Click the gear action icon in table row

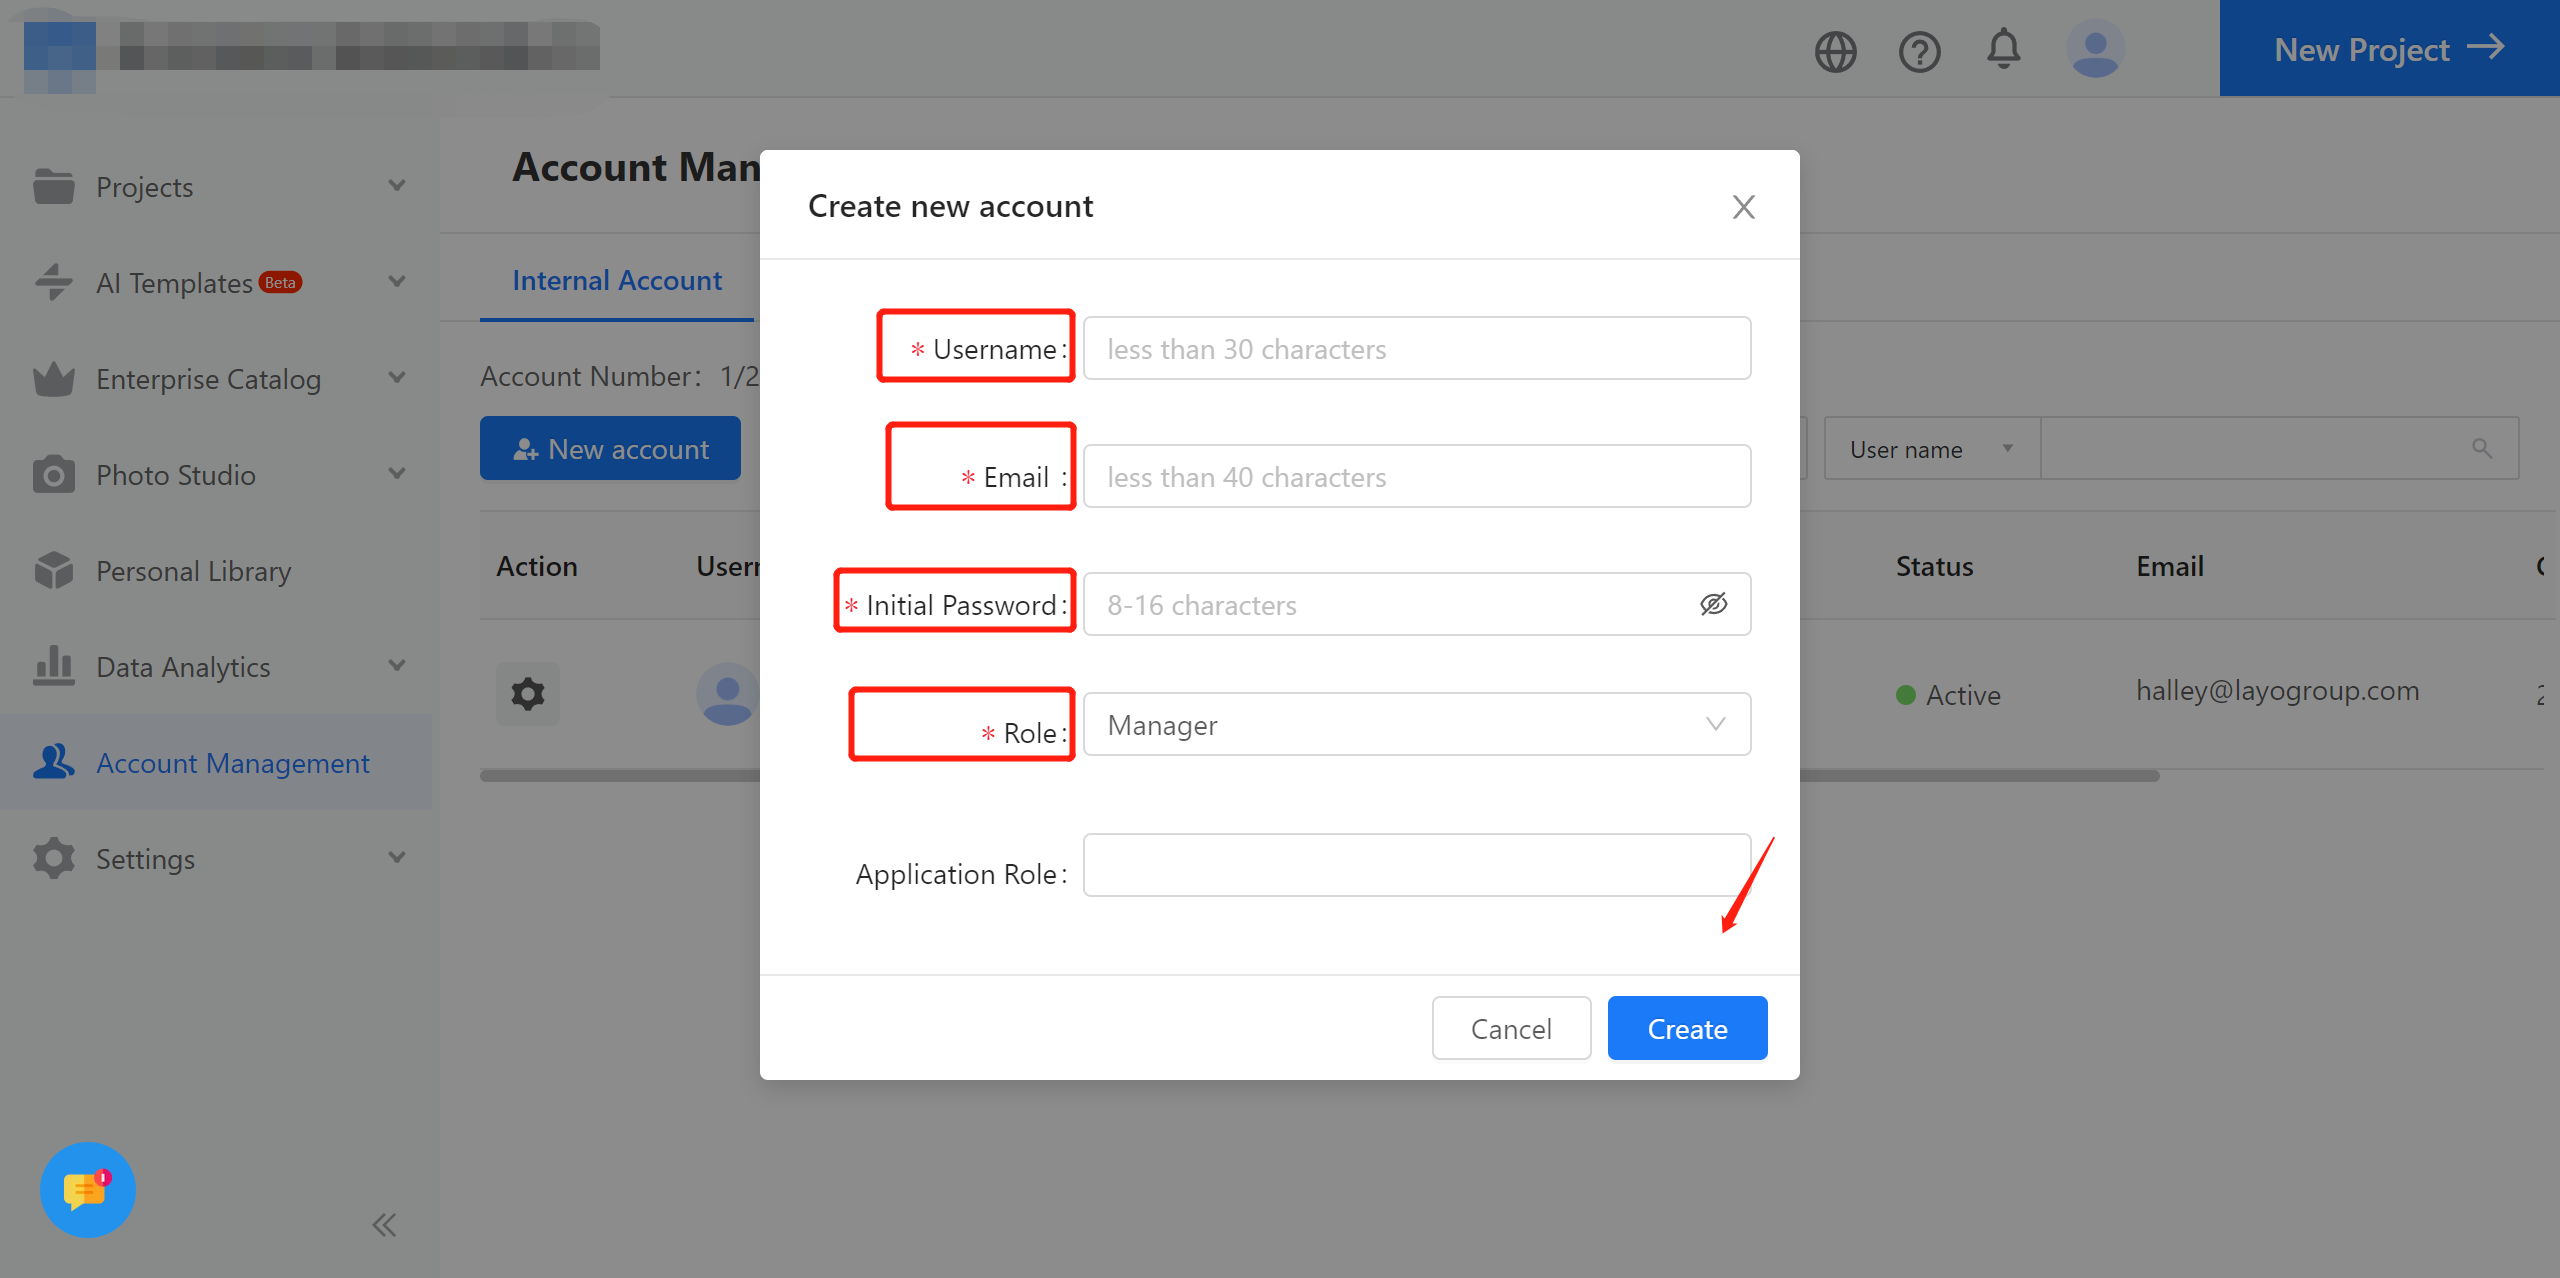[528, 693]
